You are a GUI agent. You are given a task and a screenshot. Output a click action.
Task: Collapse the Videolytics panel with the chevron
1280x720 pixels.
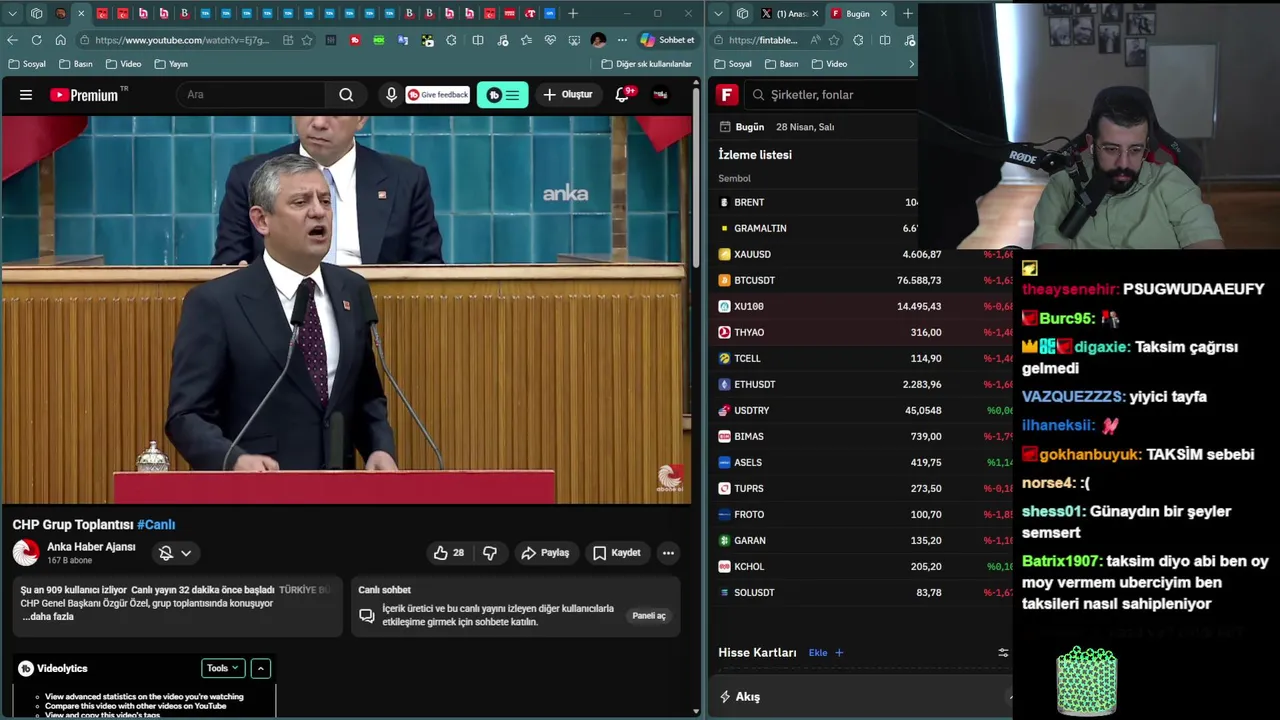[260, 668]
